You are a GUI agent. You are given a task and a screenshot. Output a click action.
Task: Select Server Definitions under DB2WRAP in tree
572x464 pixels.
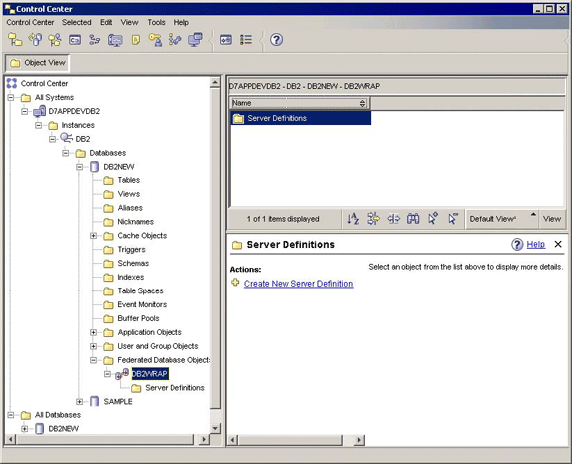[175, 388]
